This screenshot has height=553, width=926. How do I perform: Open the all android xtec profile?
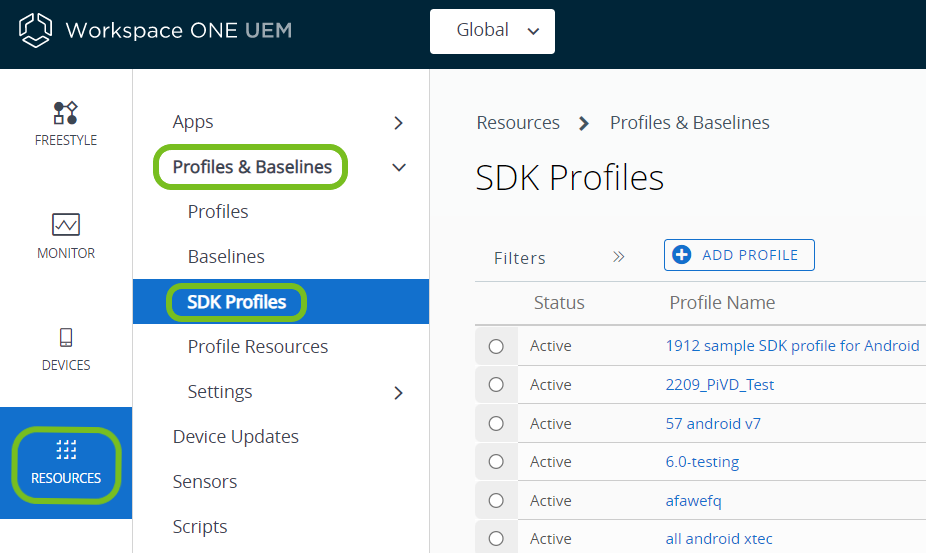point(719,538)
